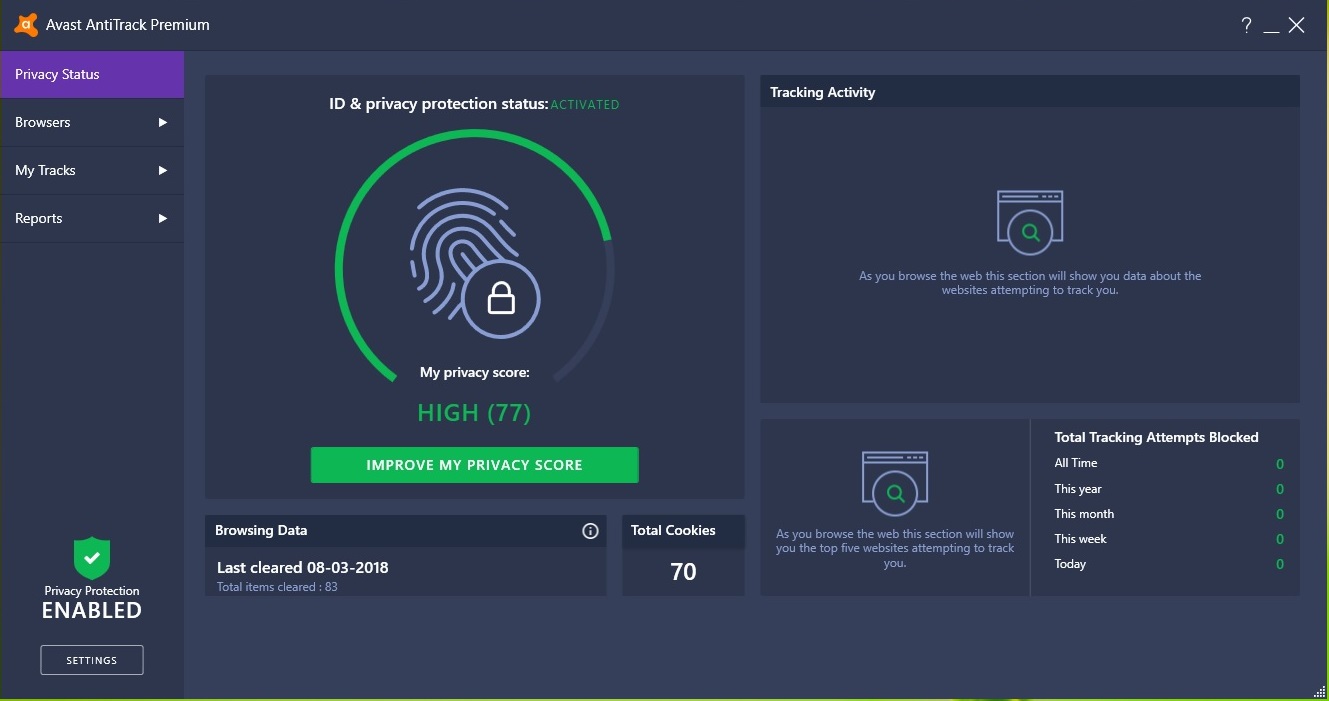
Task: Click Total items cleared : 83
Action: pyautogui.click(x=277, y=587)
